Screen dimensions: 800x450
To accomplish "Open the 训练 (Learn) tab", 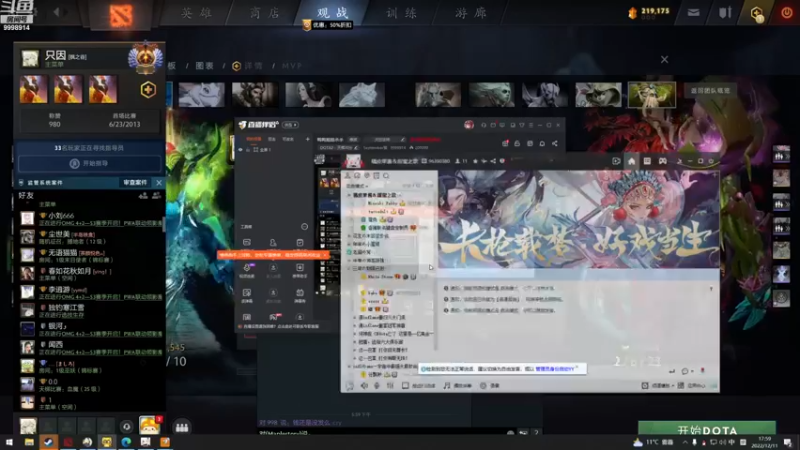I will click(x=401, y=13).
